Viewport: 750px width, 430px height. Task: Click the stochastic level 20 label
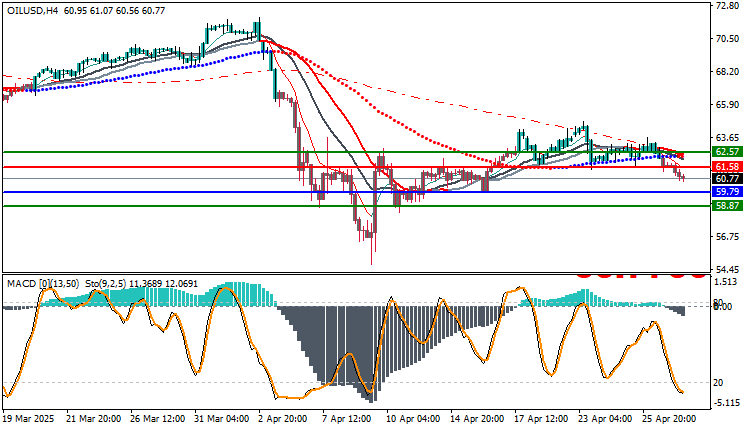coord(718,383)
